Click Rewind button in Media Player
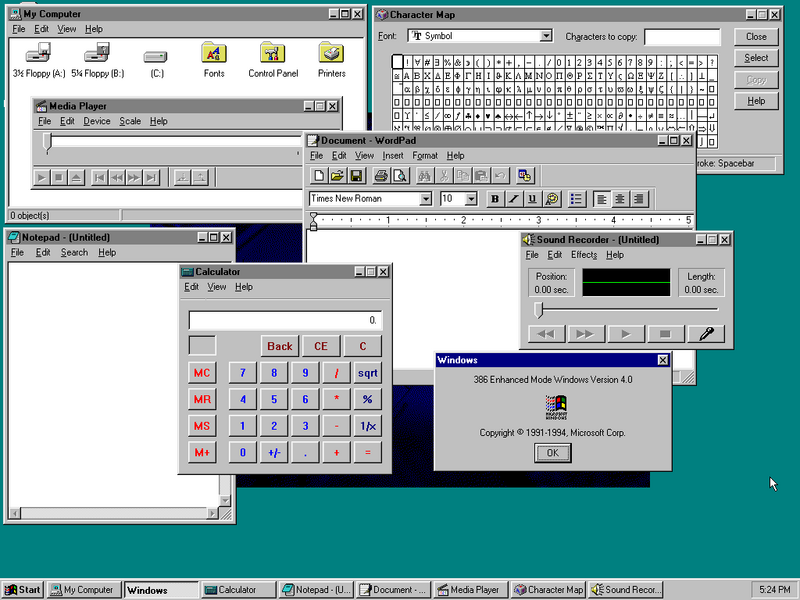This screenshot has width=800, height=600. [117, 178]
